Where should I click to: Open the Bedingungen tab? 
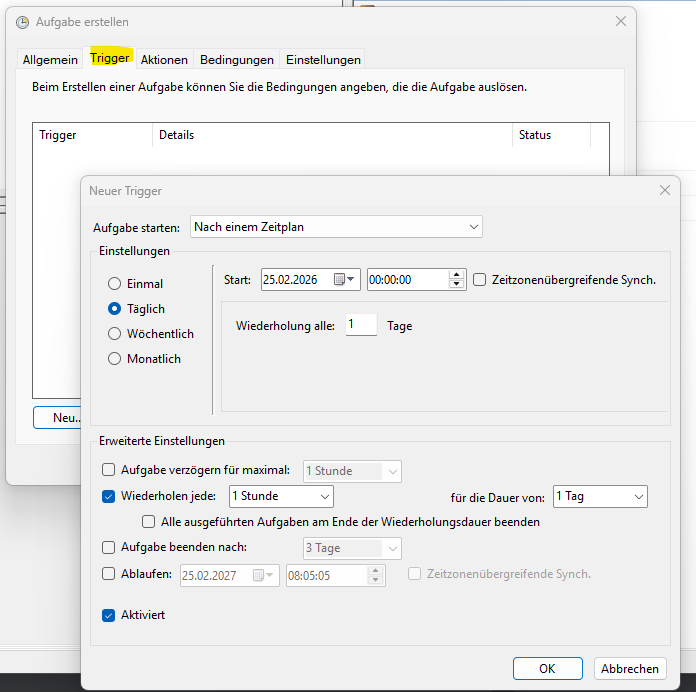(236, 59)
